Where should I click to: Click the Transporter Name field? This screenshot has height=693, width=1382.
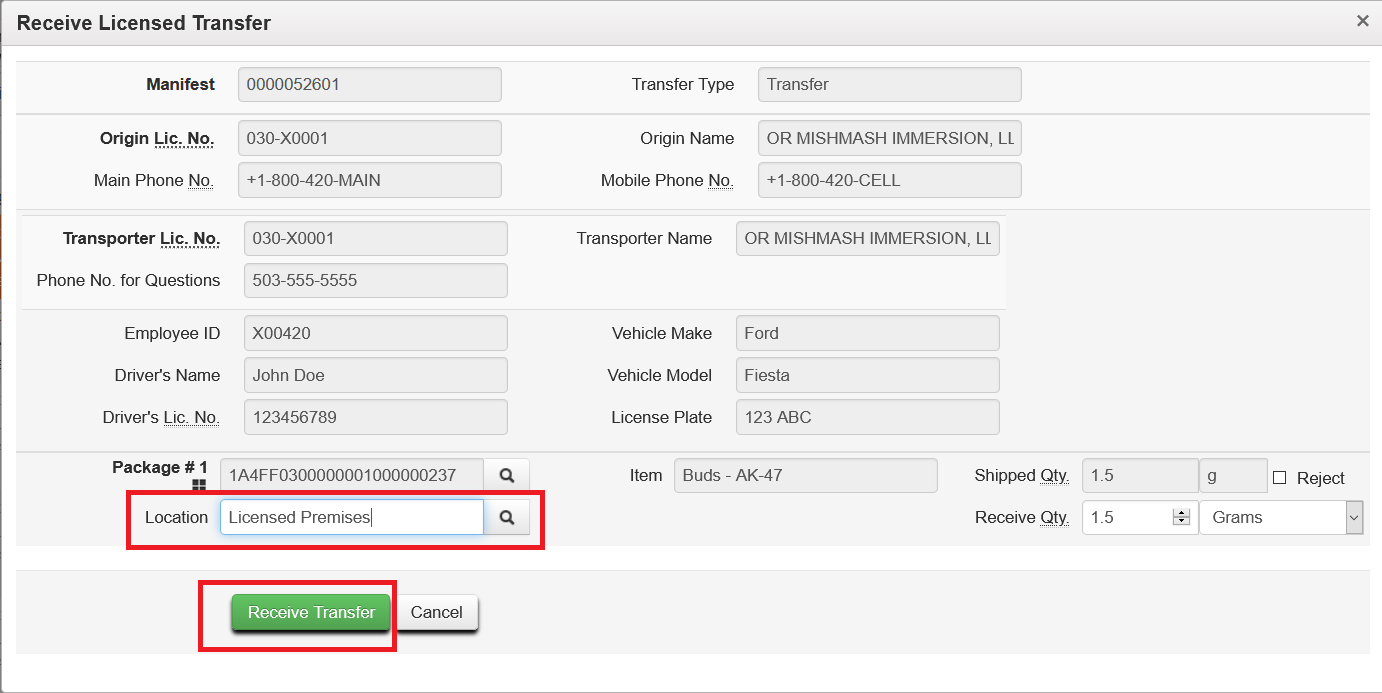click(x=868, y=239)
